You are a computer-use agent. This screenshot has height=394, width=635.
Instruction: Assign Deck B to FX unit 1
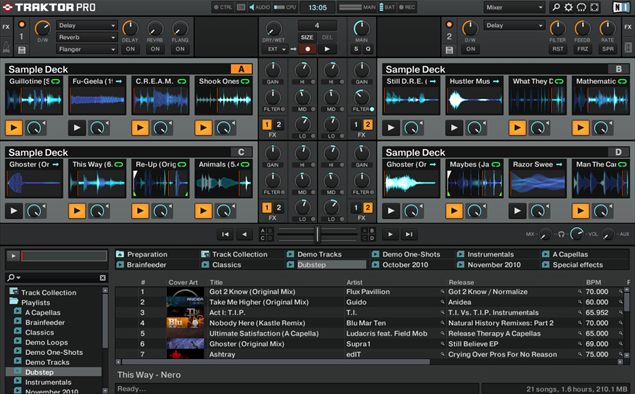356,125
